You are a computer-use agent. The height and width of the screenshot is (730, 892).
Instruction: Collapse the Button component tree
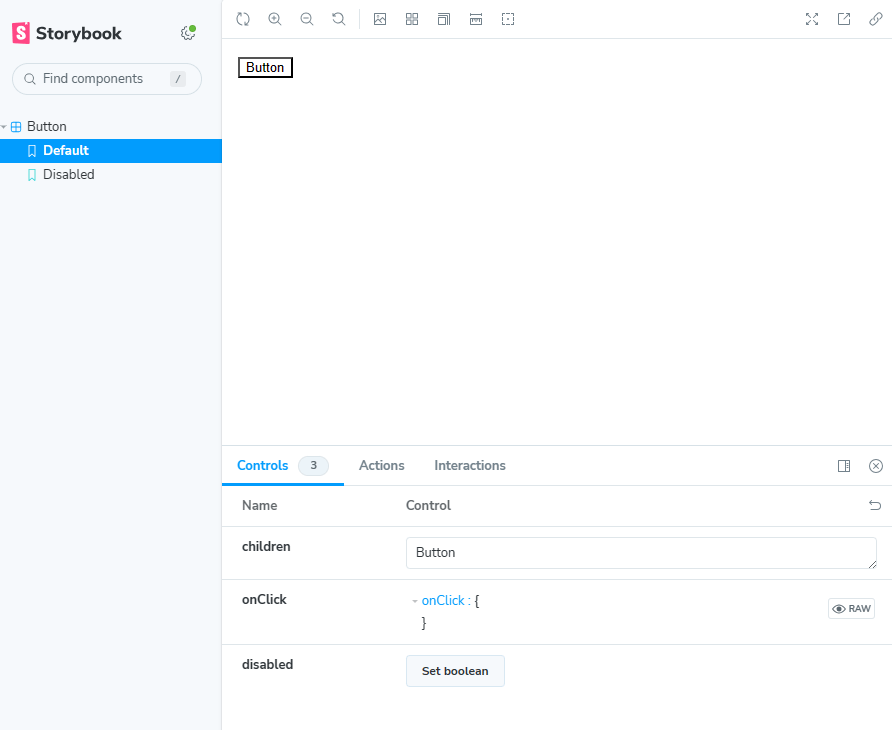(x=4, y=126)
